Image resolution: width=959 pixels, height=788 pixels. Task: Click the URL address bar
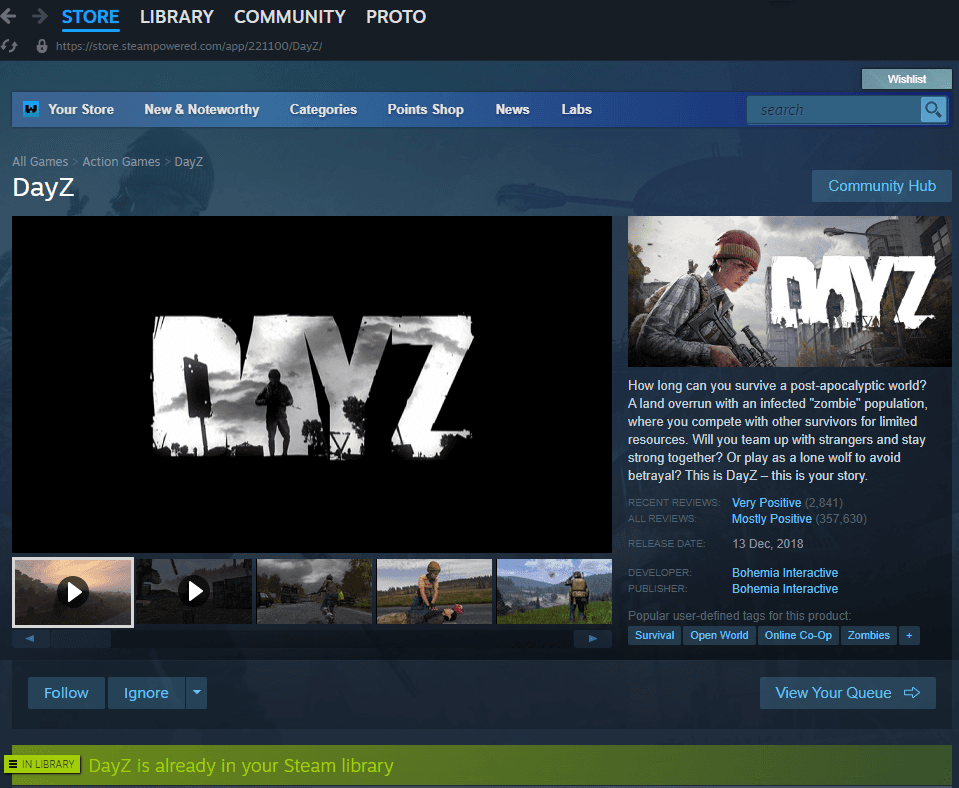[189, 46]
